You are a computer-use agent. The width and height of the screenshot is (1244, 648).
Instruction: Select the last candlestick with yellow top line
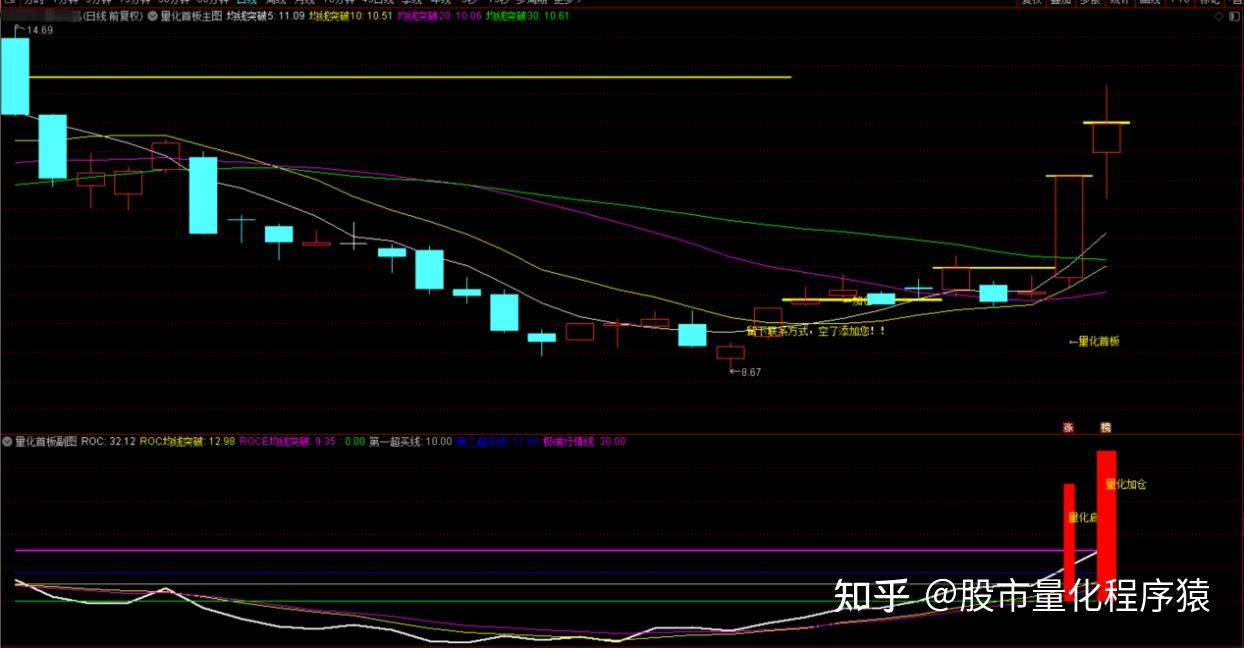click(x=1106, y=138)
